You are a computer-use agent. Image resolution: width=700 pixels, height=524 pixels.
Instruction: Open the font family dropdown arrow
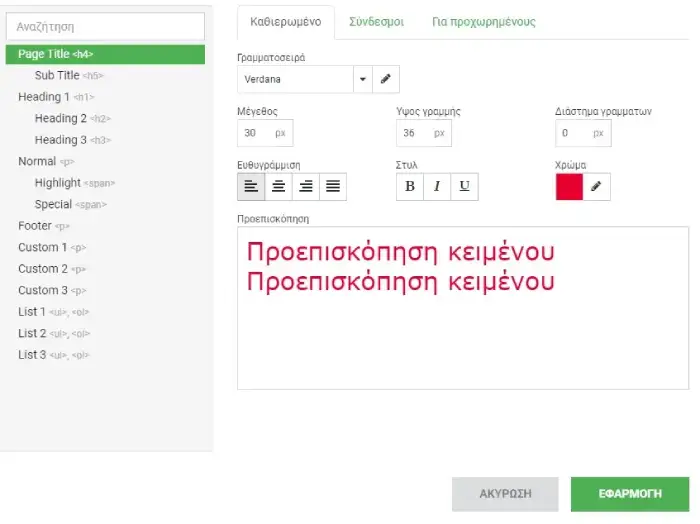pos(363,79)
